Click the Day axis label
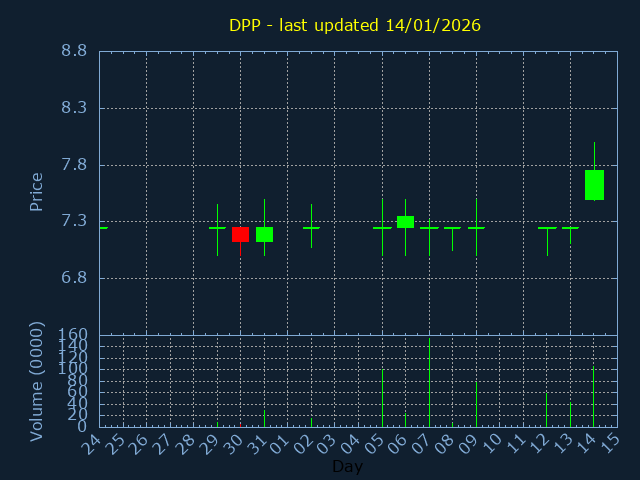Viewport: 640px width, 480px height. tap(347, 467)
